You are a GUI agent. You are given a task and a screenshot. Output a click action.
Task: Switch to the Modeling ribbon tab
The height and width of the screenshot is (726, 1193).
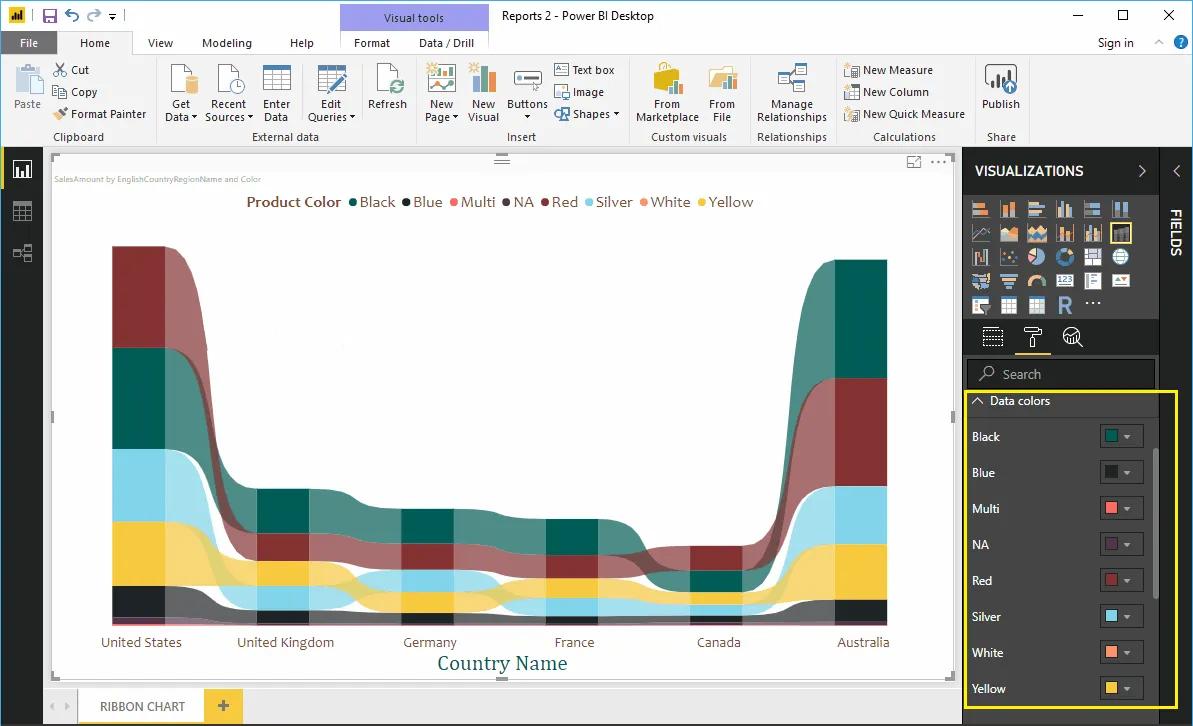tap(227, 43)
